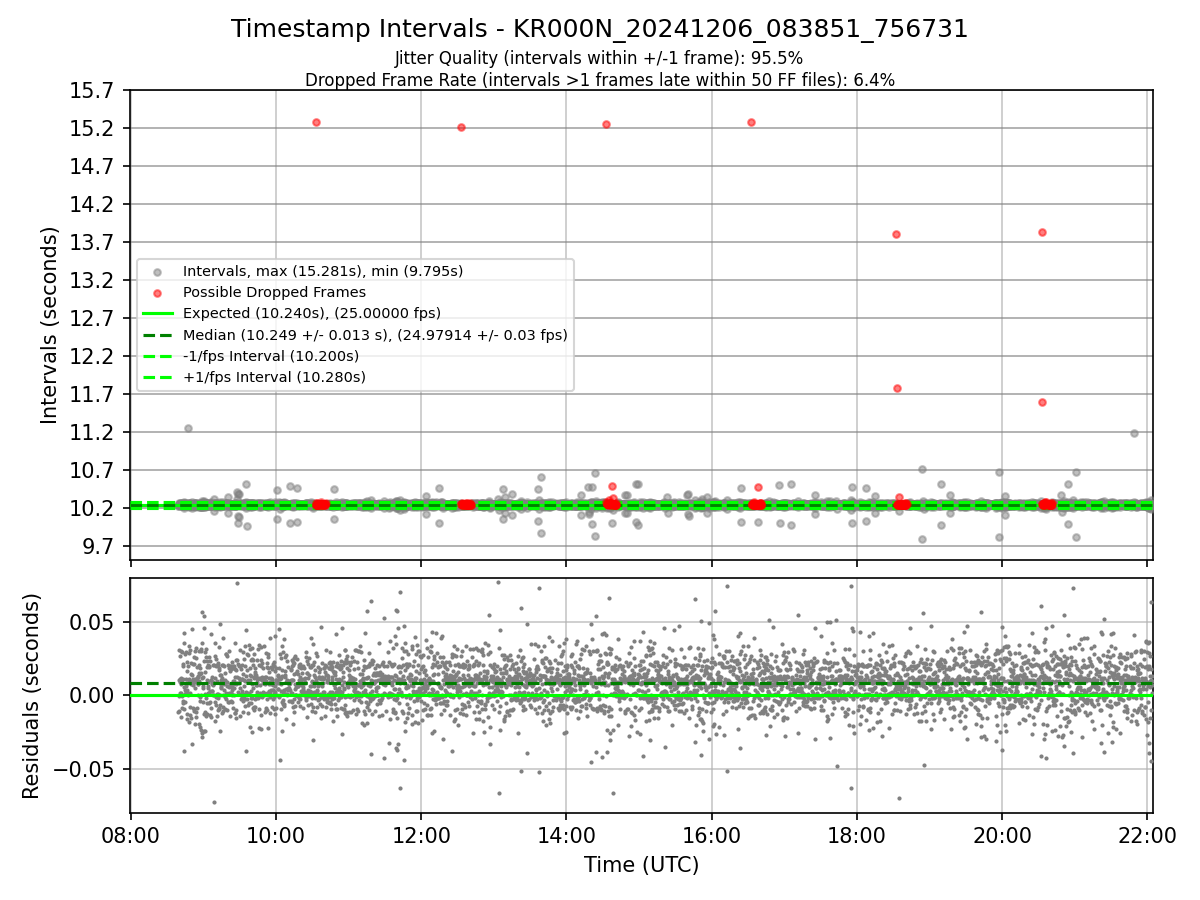
Task: Click the x-axis tick label '14:00'
Action: 566,837
